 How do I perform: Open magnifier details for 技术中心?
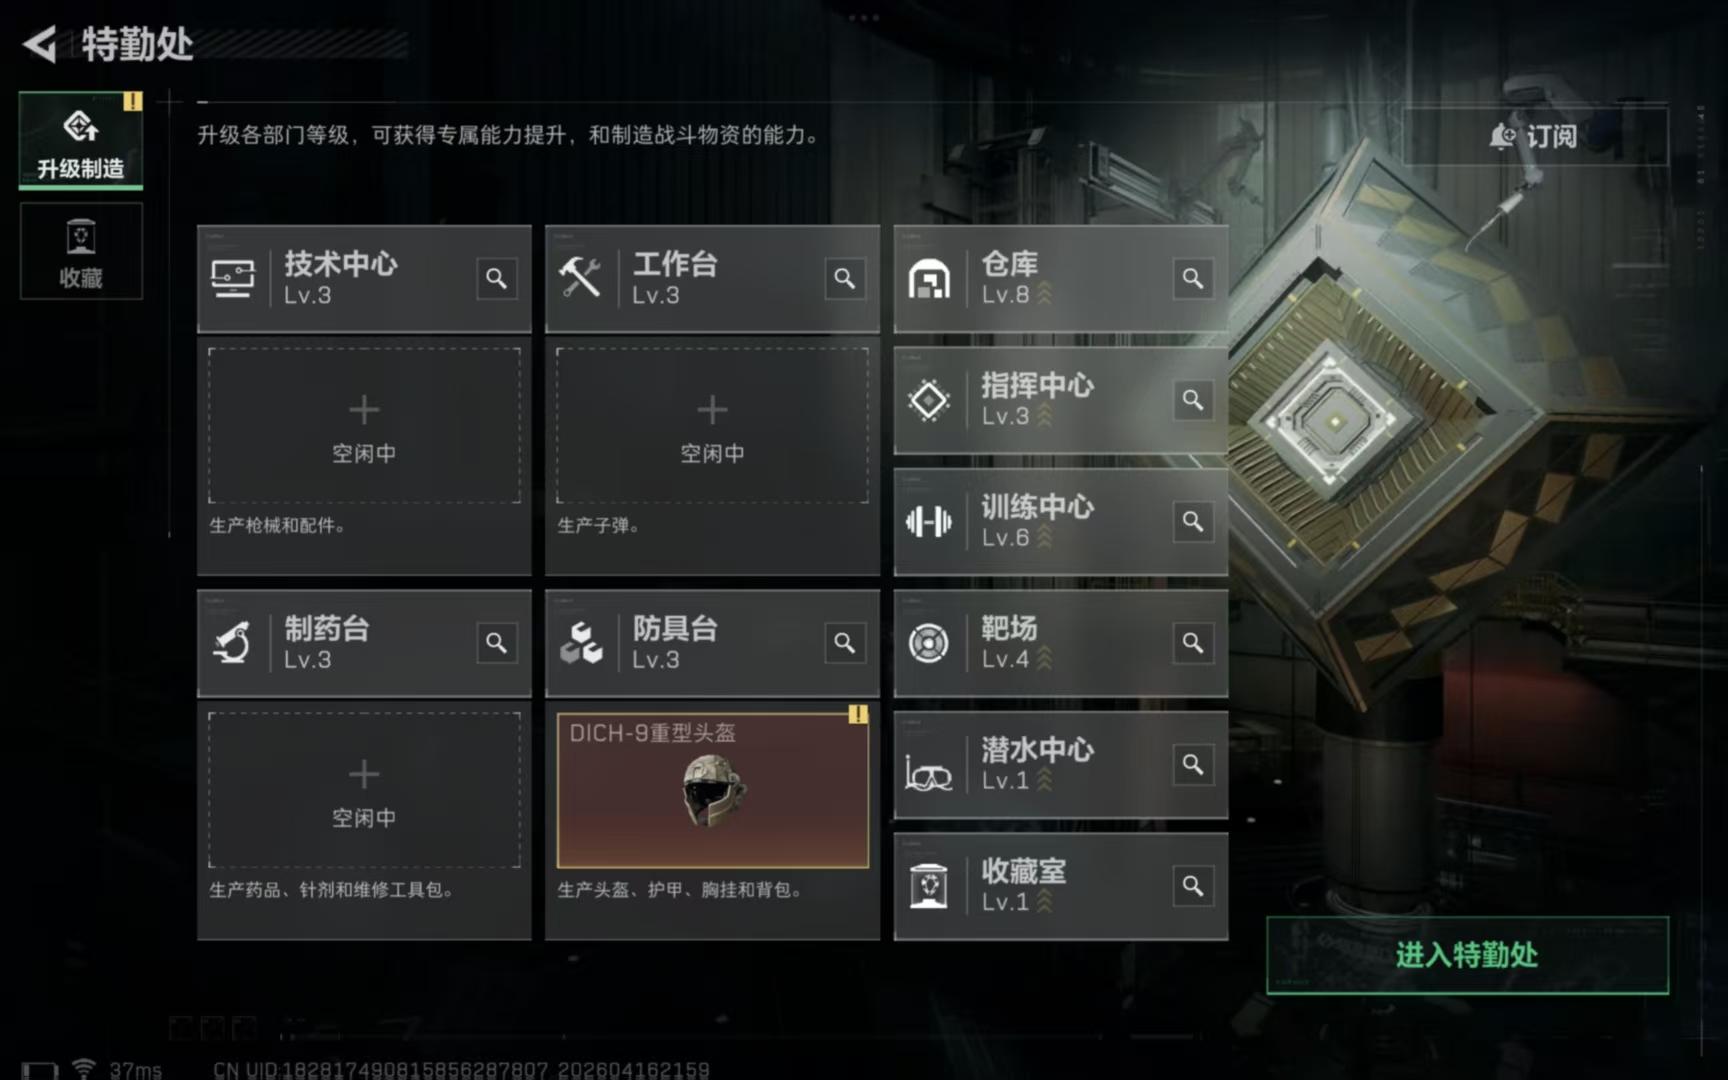[496, 278]
